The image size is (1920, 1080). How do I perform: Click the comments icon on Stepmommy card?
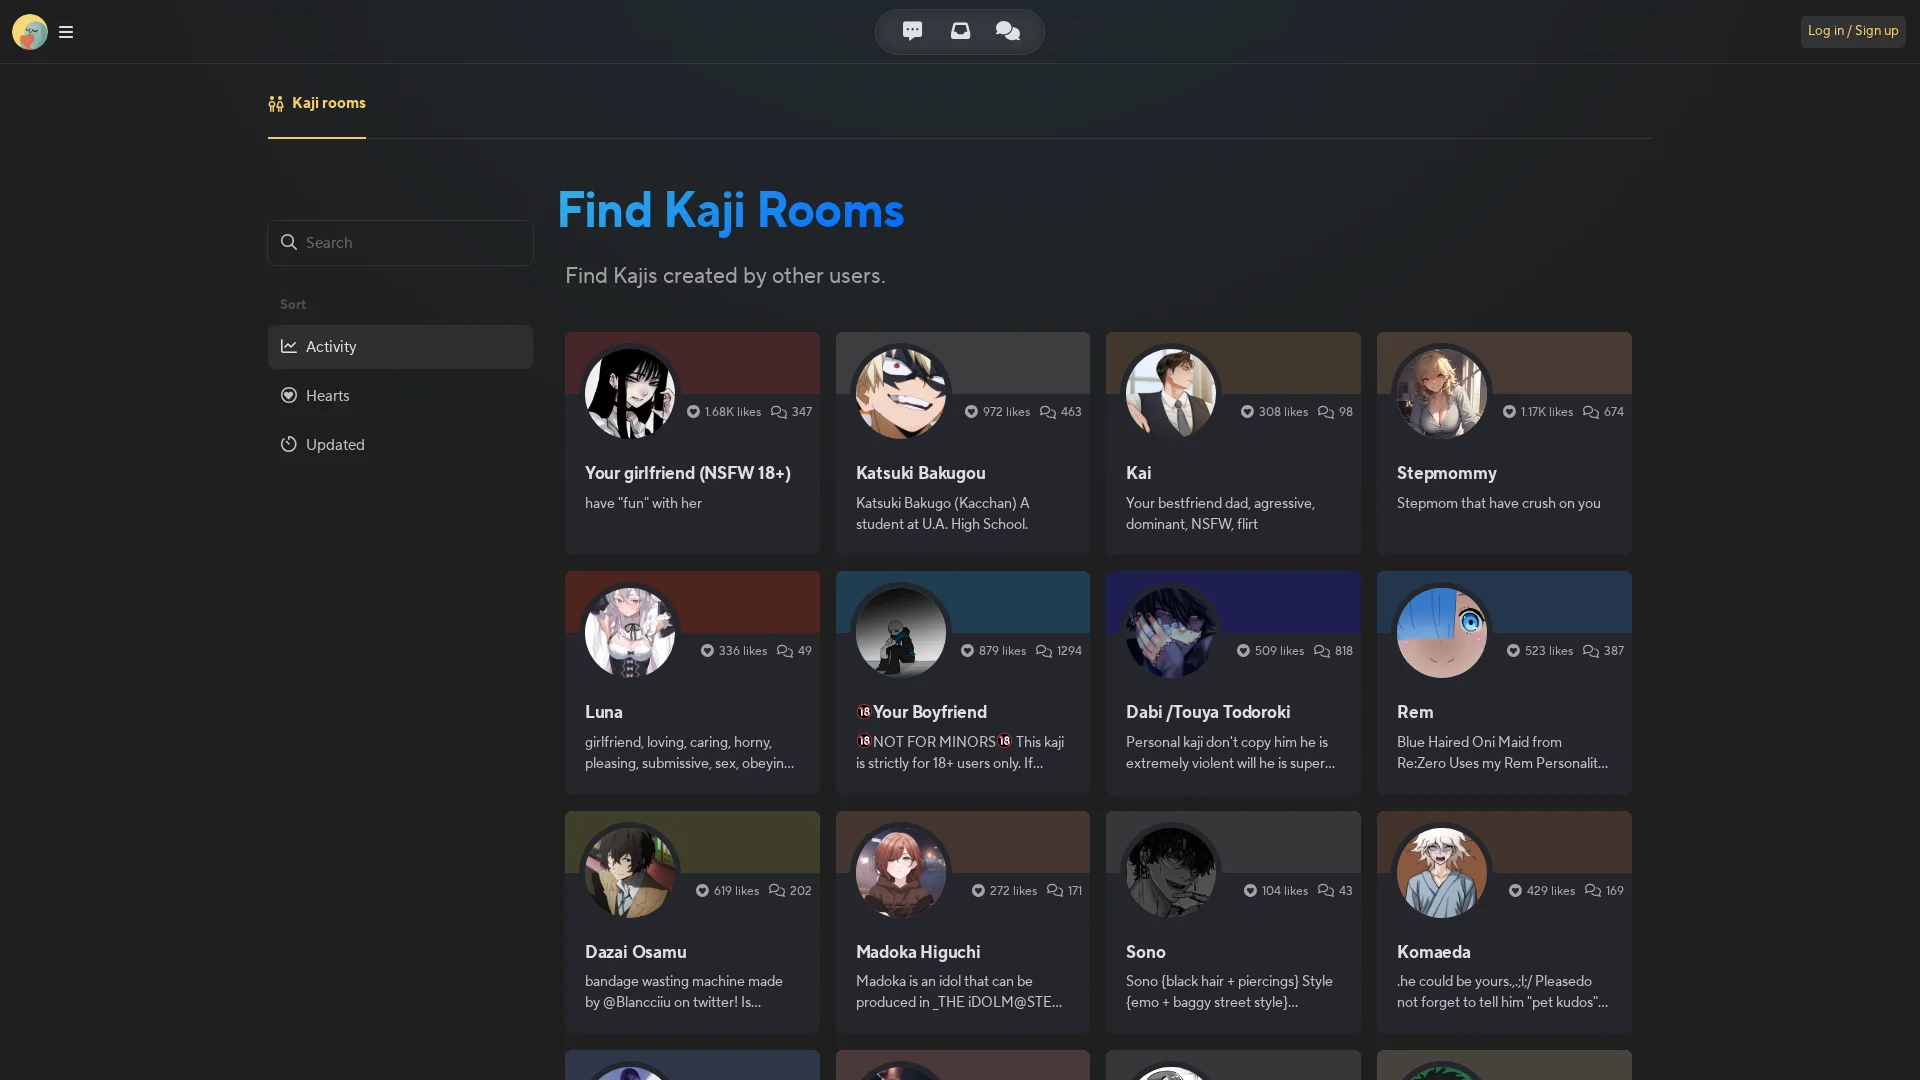coord(1590,412)
